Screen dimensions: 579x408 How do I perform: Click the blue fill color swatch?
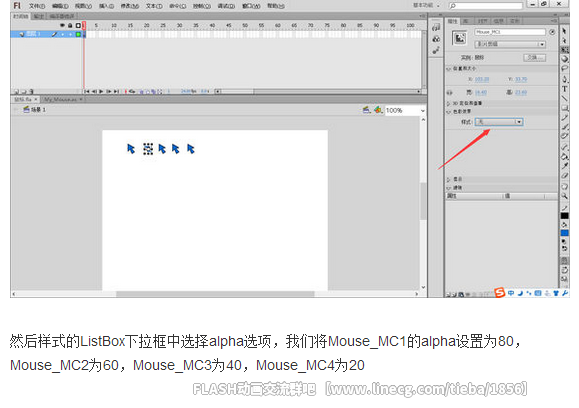(565, 233)
